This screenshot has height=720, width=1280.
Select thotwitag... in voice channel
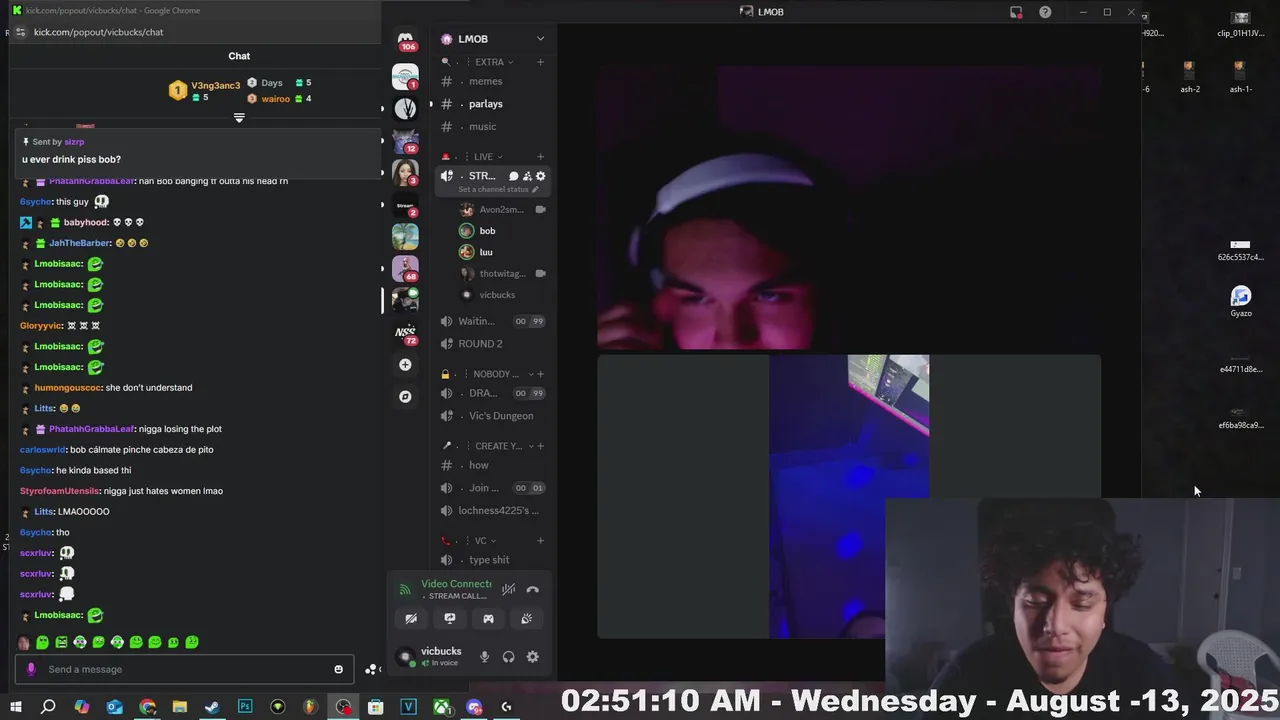point(502,274)
